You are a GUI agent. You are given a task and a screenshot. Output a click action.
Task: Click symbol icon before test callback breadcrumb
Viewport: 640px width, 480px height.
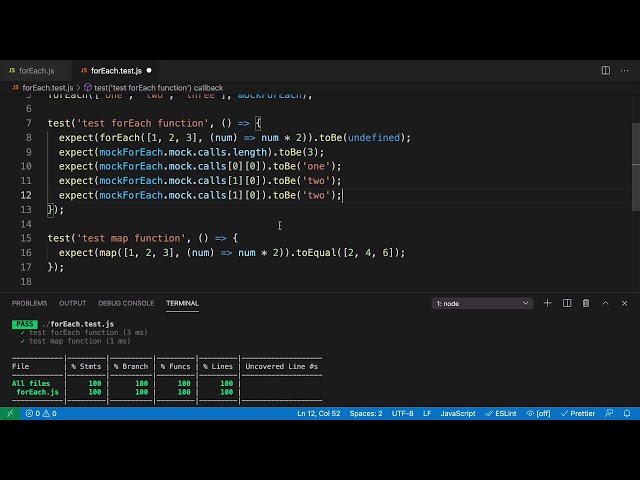point(87,88)
